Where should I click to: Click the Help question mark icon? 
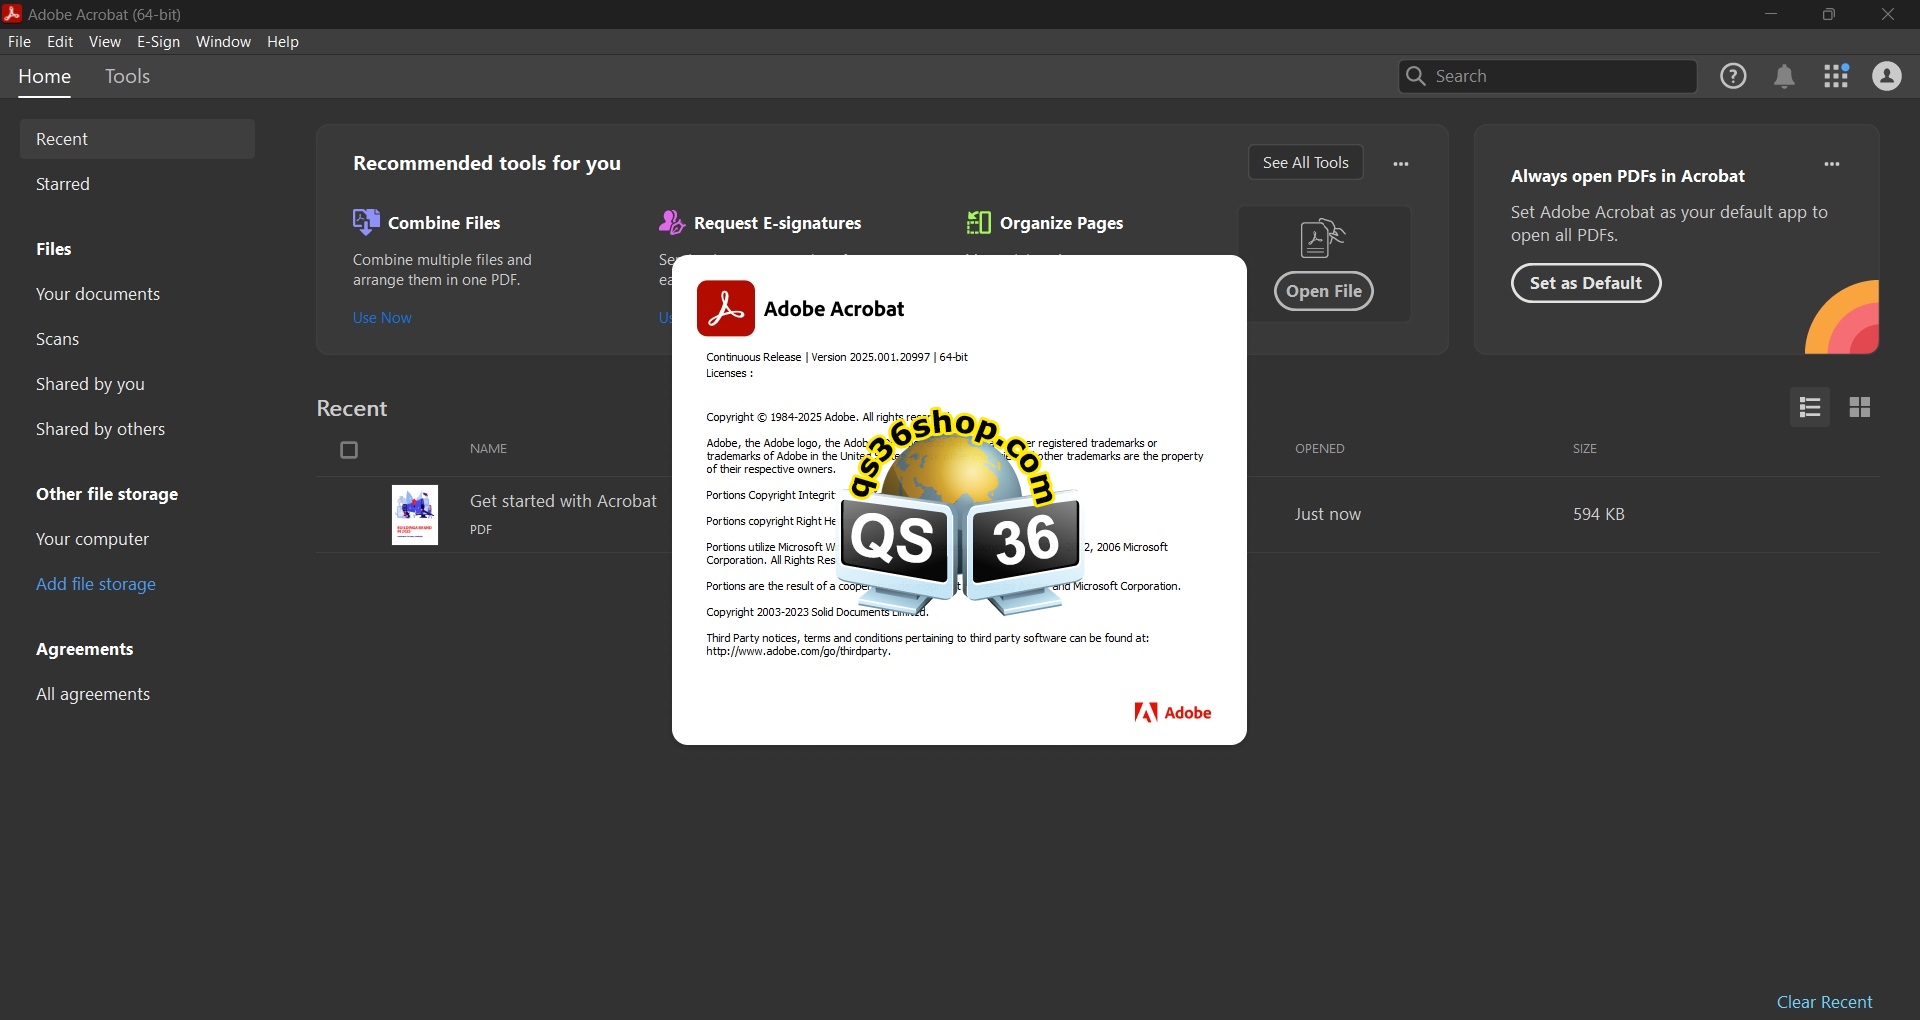[1733, 76]
